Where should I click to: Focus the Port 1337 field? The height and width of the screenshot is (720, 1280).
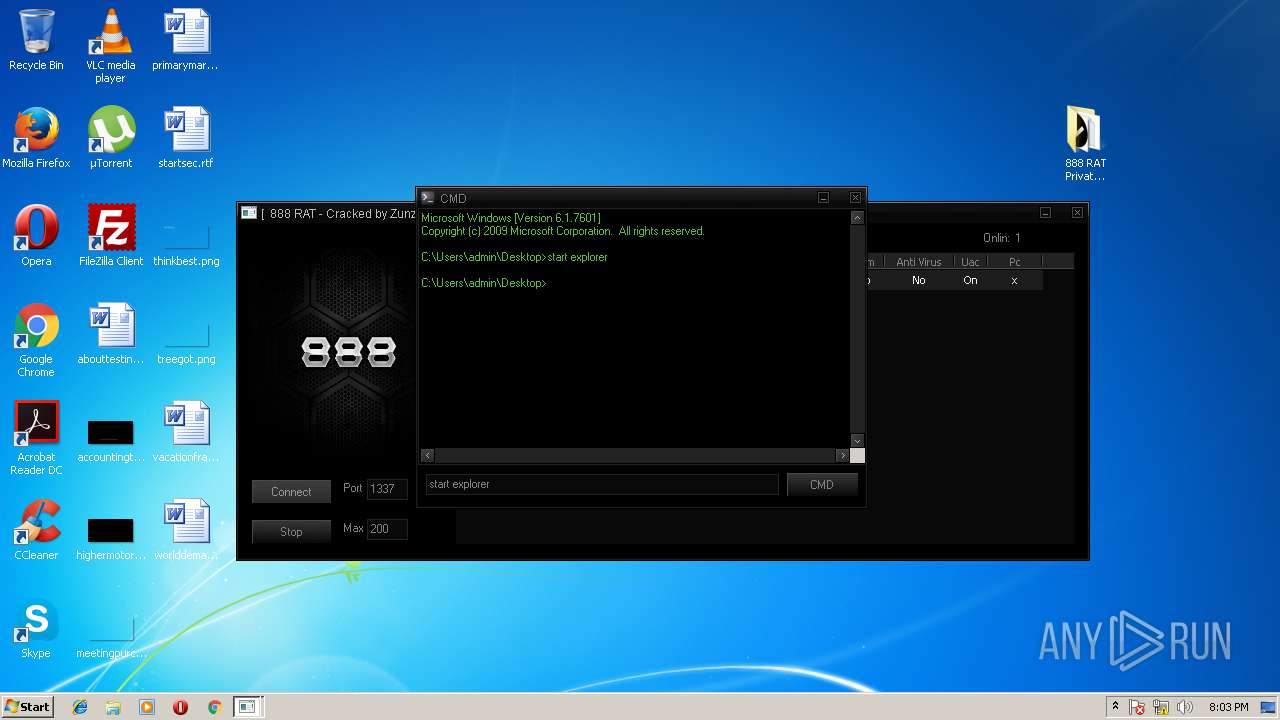(x=387, y=489)
